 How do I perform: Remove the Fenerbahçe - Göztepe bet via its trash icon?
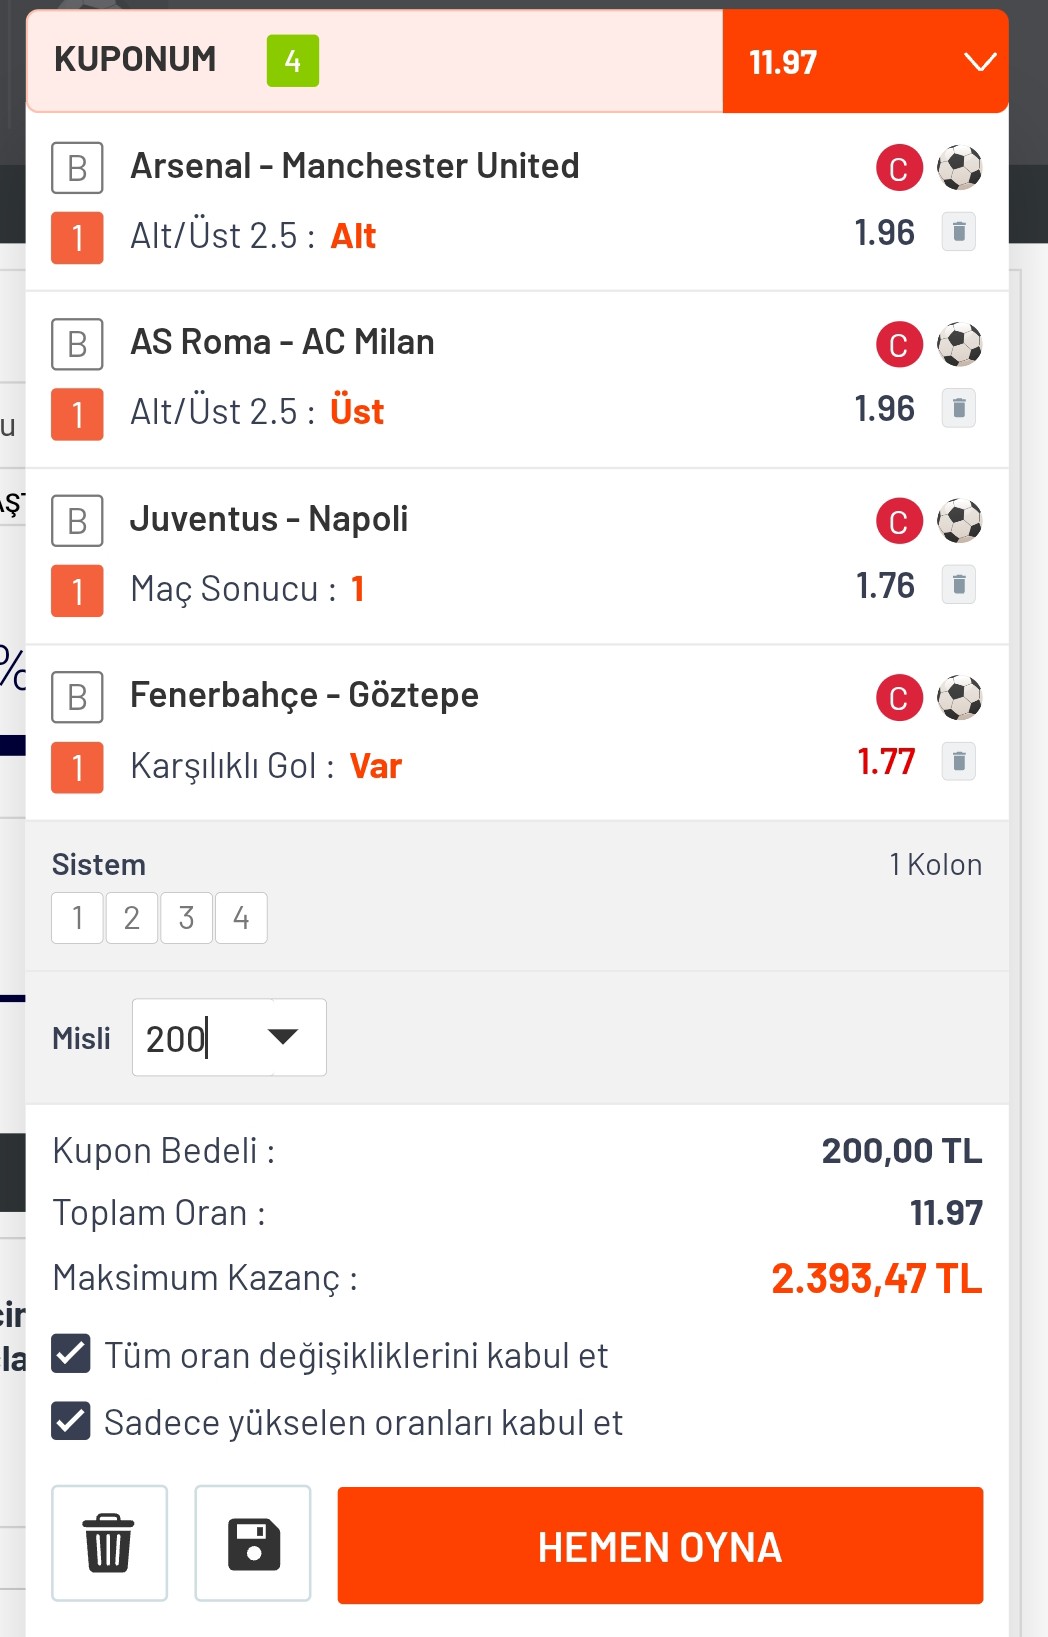(958, 762)
